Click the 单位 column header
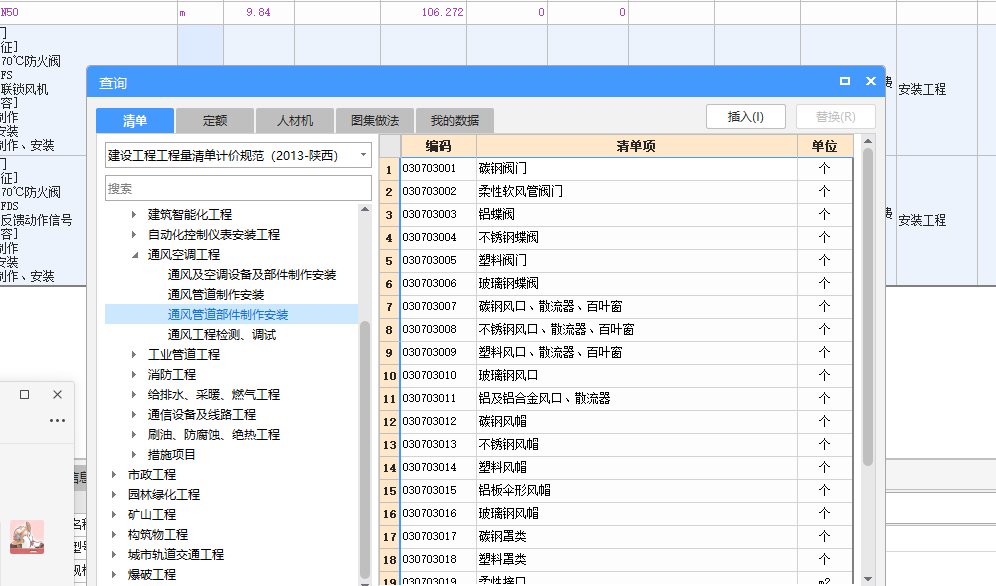Screen dimensions: 996x586 click(x=824, y=146)
